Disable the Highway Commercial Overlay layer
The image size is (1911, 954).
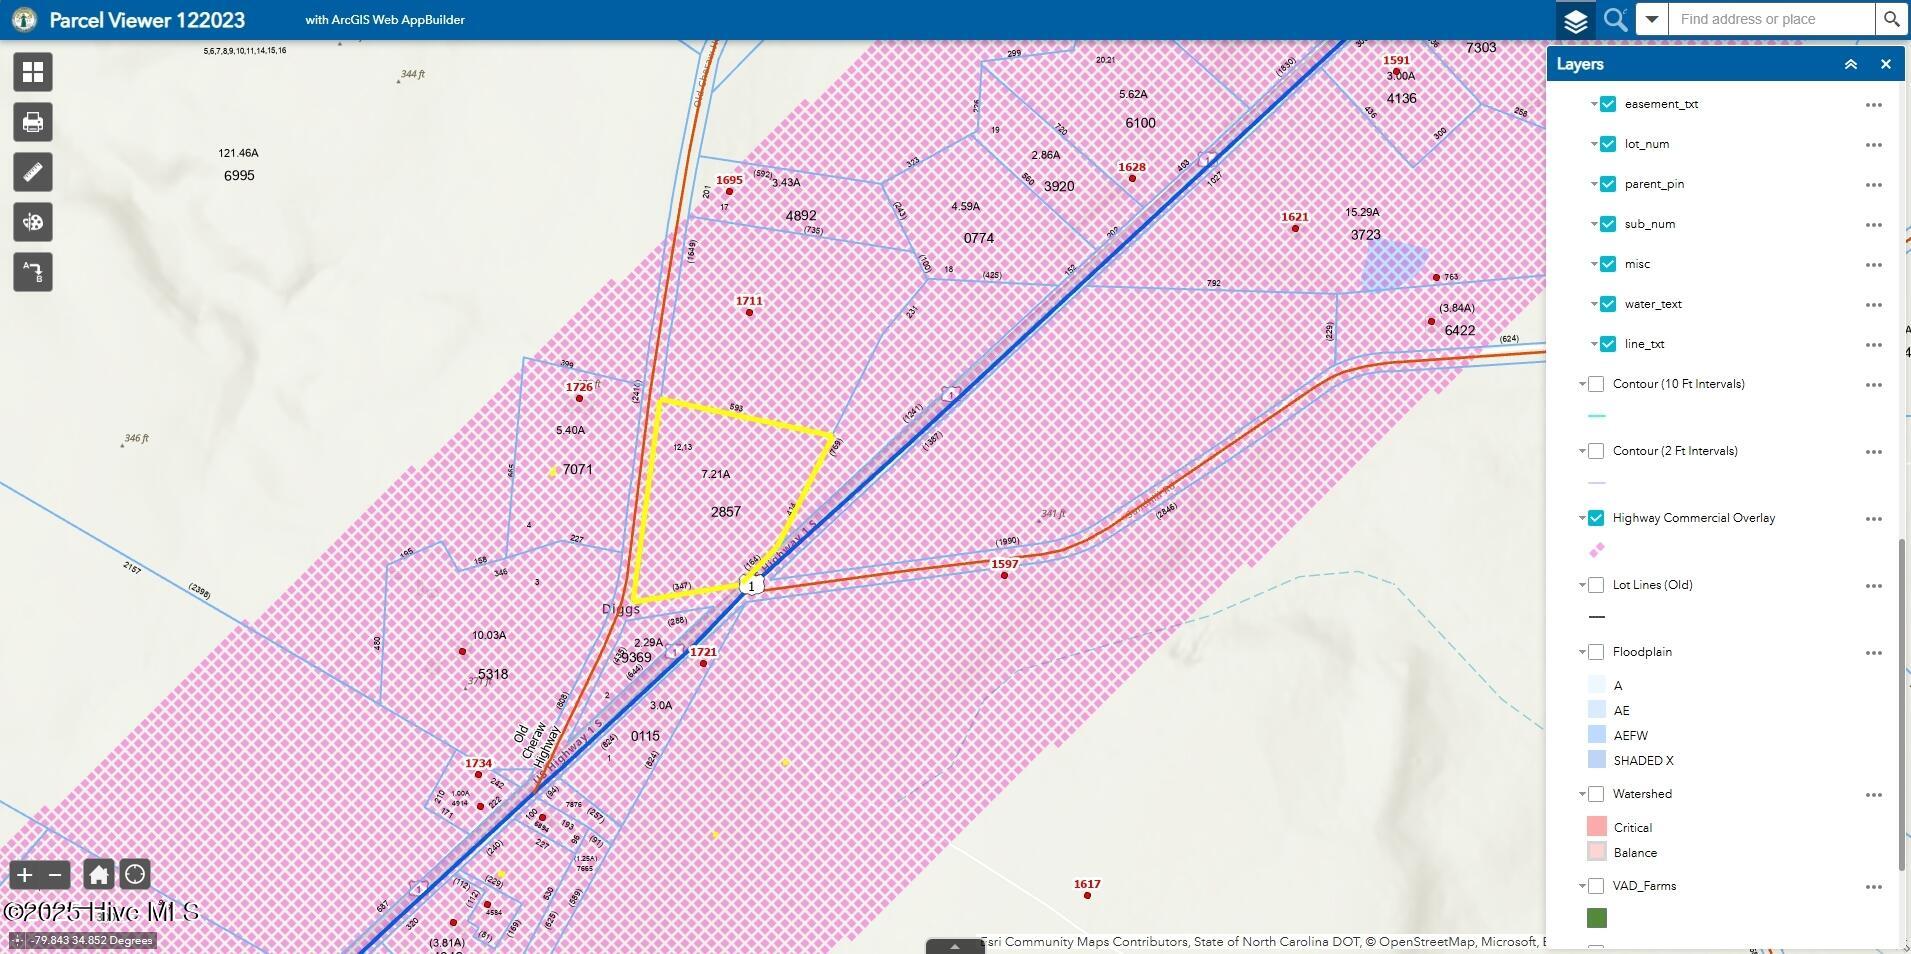click(x=1595, y=517)
